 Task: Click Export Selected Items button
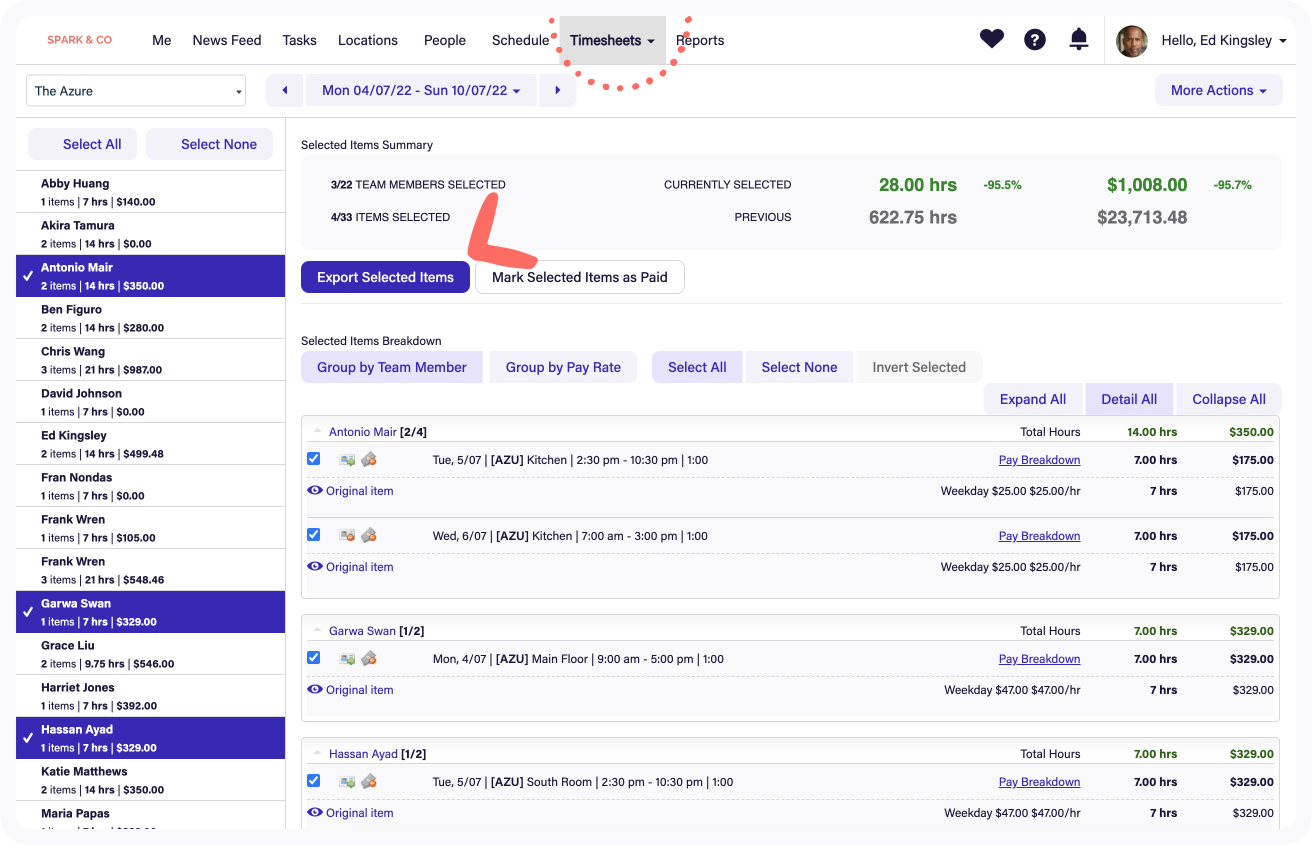[x=385, y=277]
